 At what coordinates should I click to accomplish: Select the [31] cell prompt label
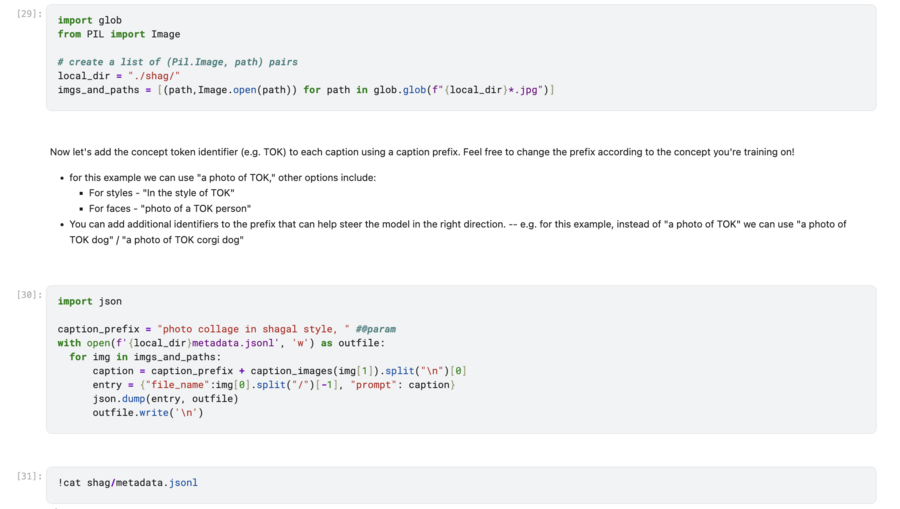tap(30, 476)
